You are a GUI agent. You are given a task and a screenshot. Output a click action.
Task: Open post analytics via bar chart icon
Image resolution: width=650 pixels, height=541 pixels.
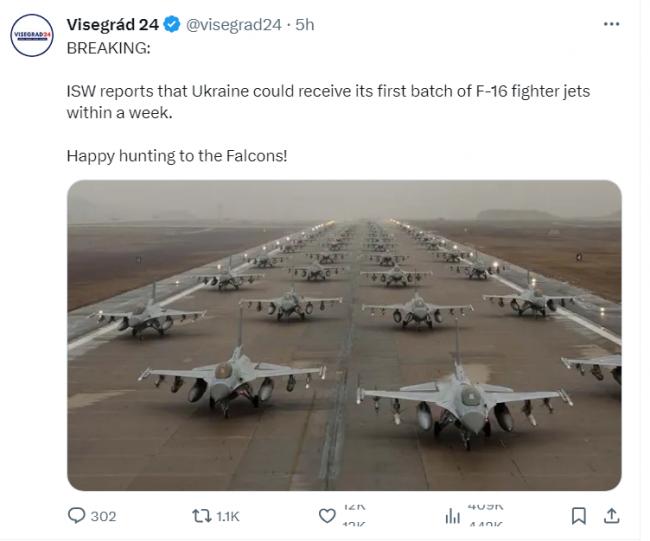point(450,516)
